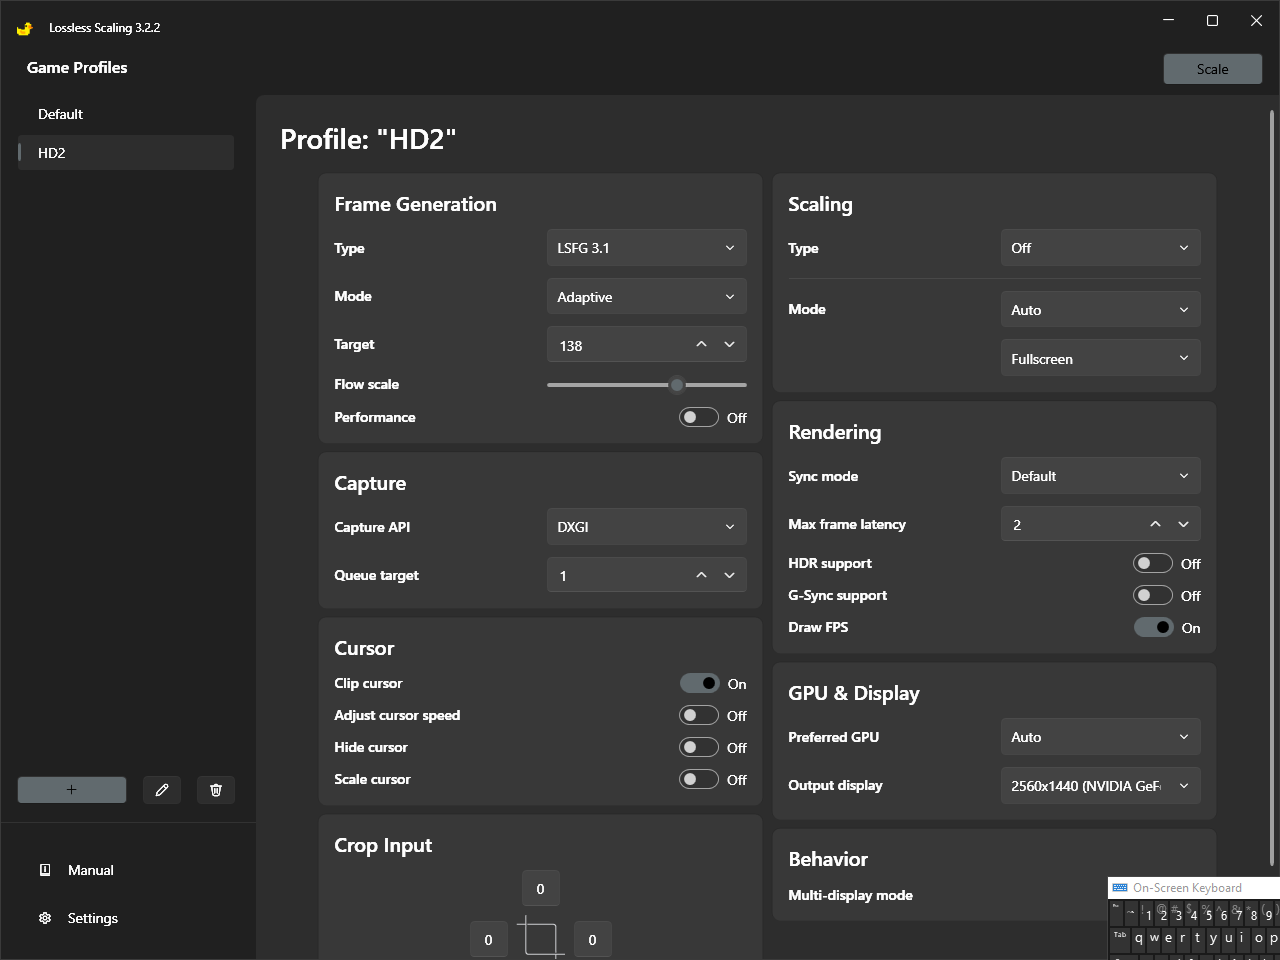Click the Manual book icon
This screenshot has height=960, width=1280.
45,870
